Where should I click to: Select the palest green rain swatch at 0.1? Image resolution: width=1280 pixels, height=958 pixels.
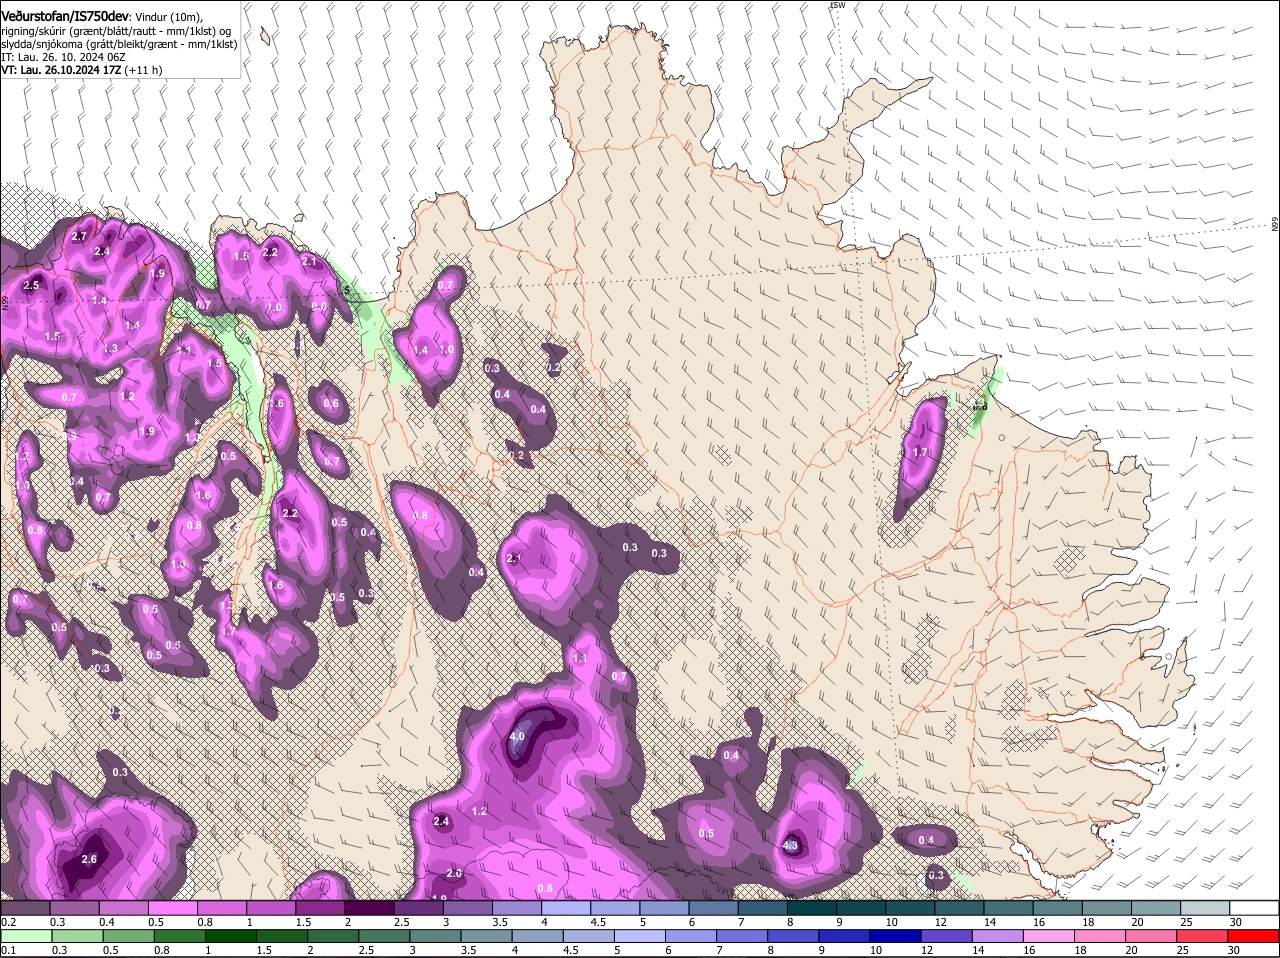point(25,936)
